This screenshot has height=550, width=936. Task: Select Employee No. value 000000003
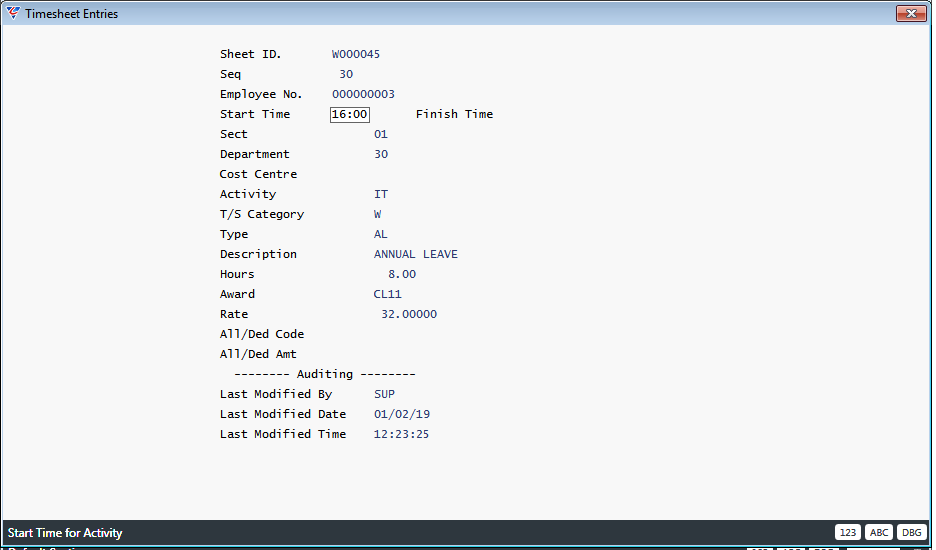(x=364, y=94)
